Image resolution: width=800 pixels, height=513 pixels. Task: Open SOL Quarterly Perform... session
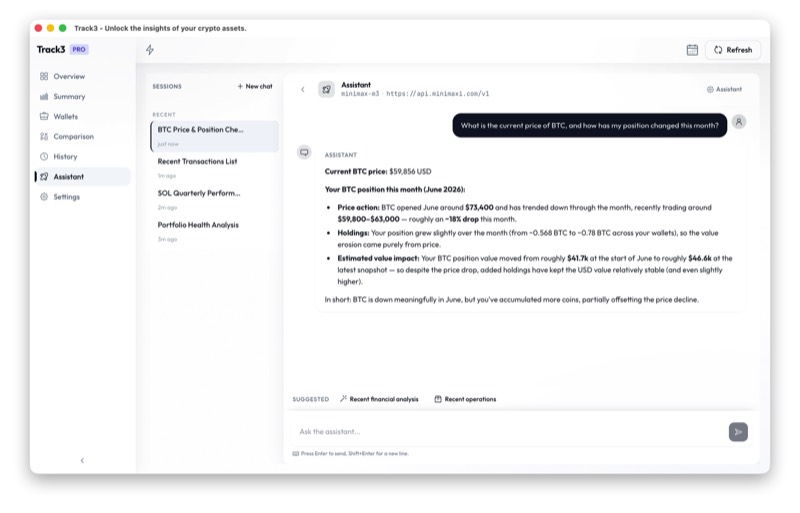click(x=215, y=200)
